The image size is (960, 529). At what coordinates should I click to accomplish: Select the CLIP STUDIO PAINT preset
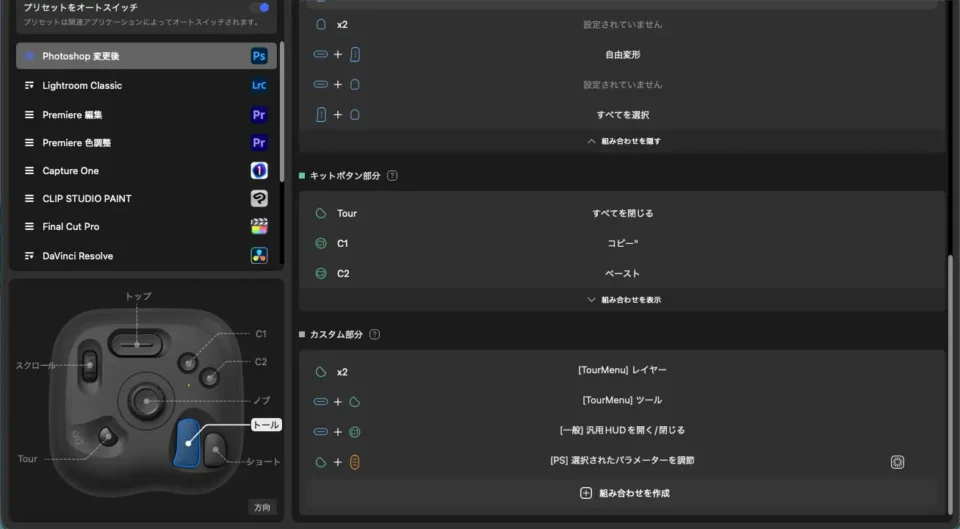point(146,198)
